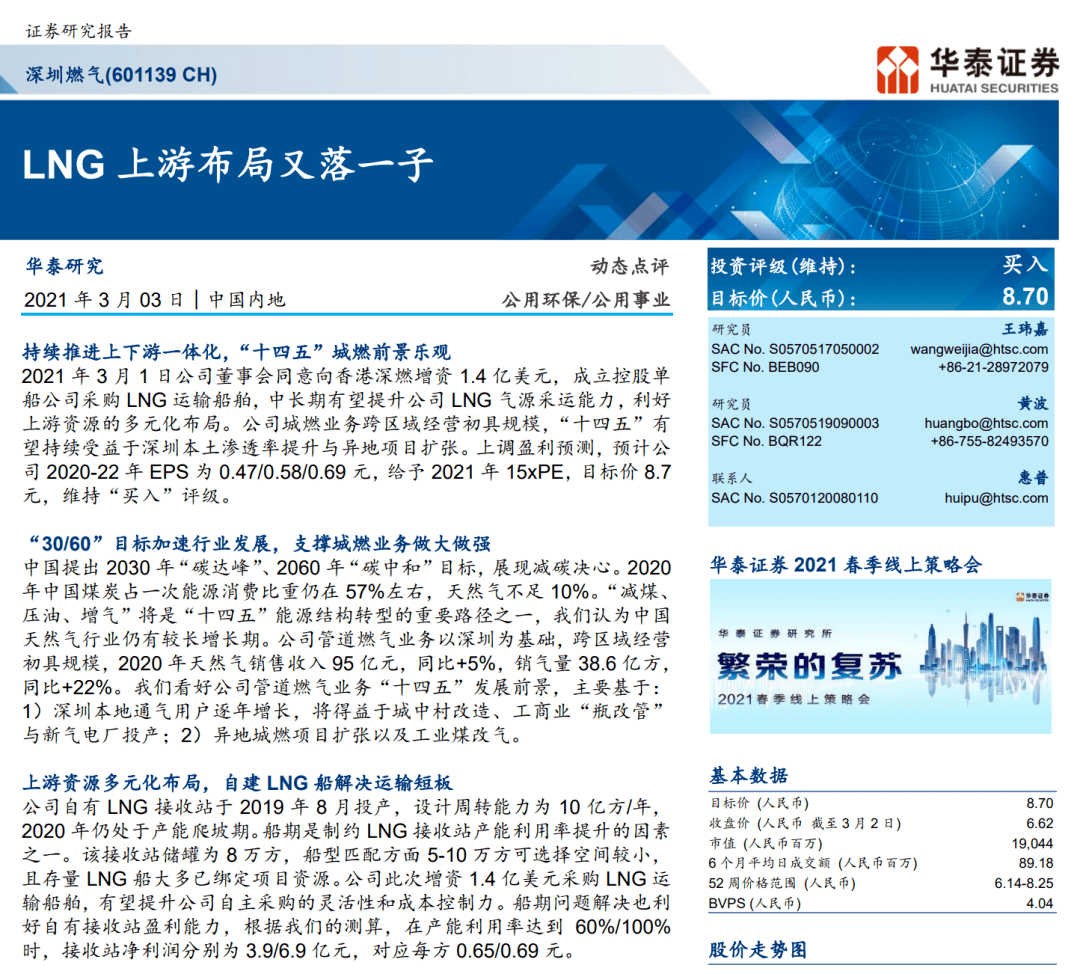
Task: Open the 繁荣的复苏 strategy conference banner
Action: click(x=880, y=656)
